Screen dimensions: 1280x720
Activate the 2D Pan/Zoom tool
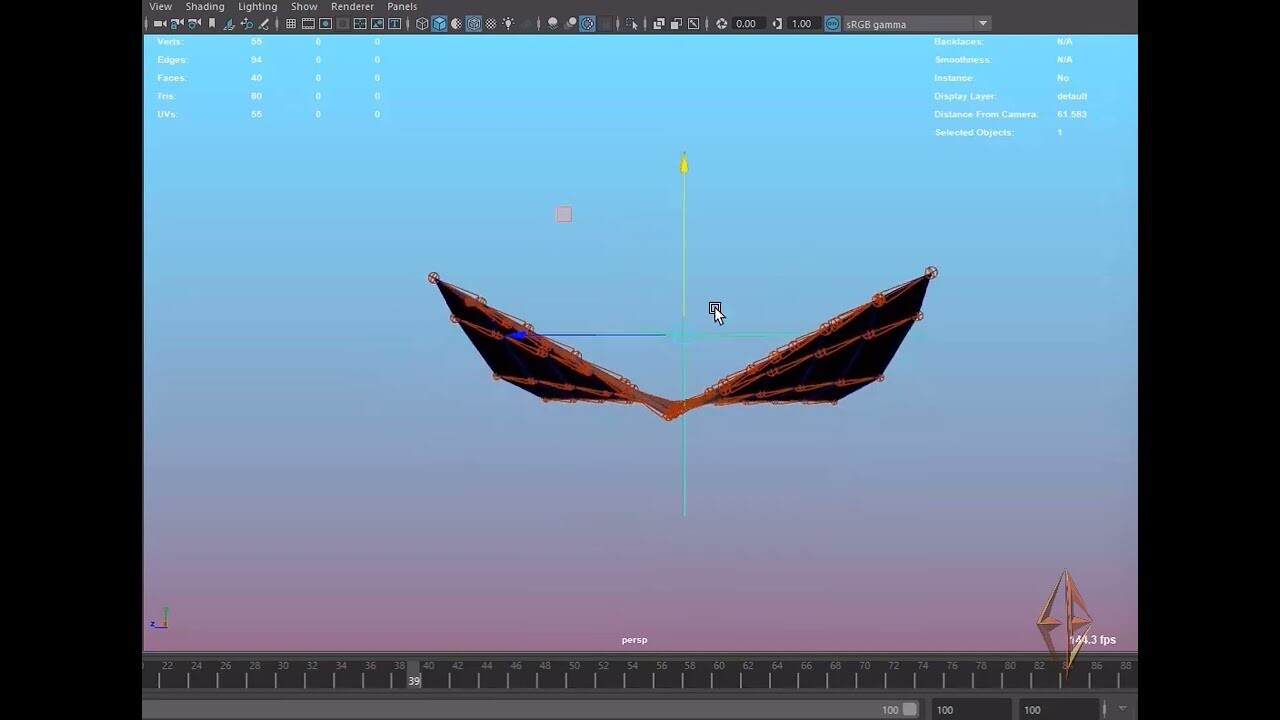247,24
